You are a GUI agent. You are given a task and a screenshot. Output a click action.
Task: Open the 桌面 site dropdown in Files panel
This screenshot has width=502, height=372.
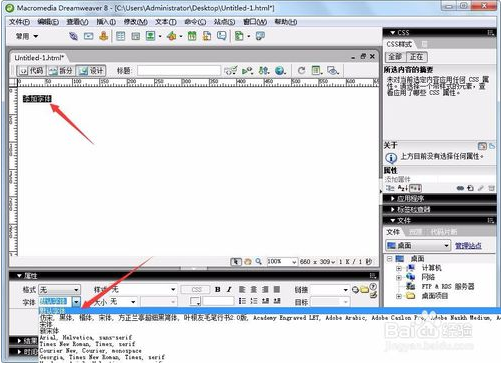(418, 246)
